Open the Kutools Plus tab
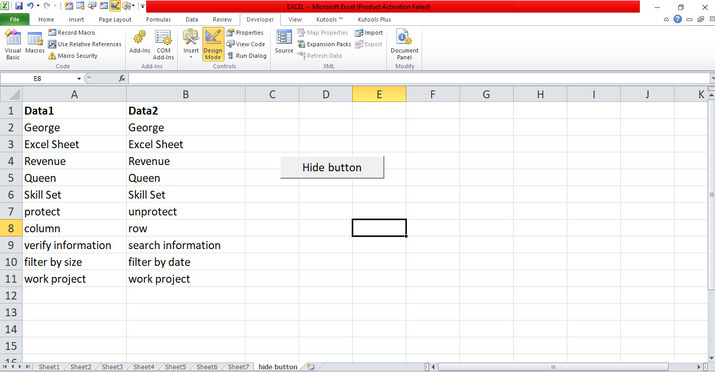Screen dimensions: 715x372 (x=374, y=20)
